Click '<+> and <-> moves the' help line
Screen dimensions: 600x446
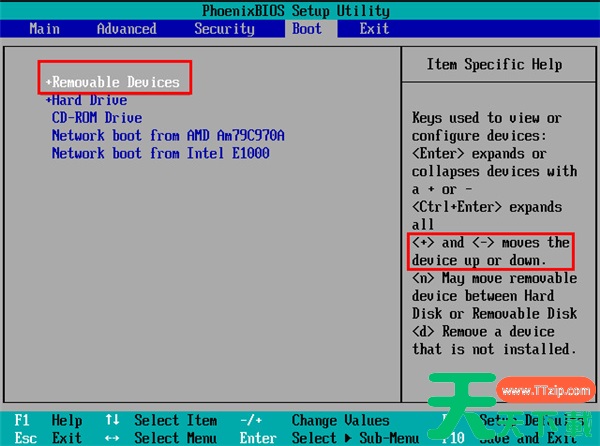pos(491,243)
